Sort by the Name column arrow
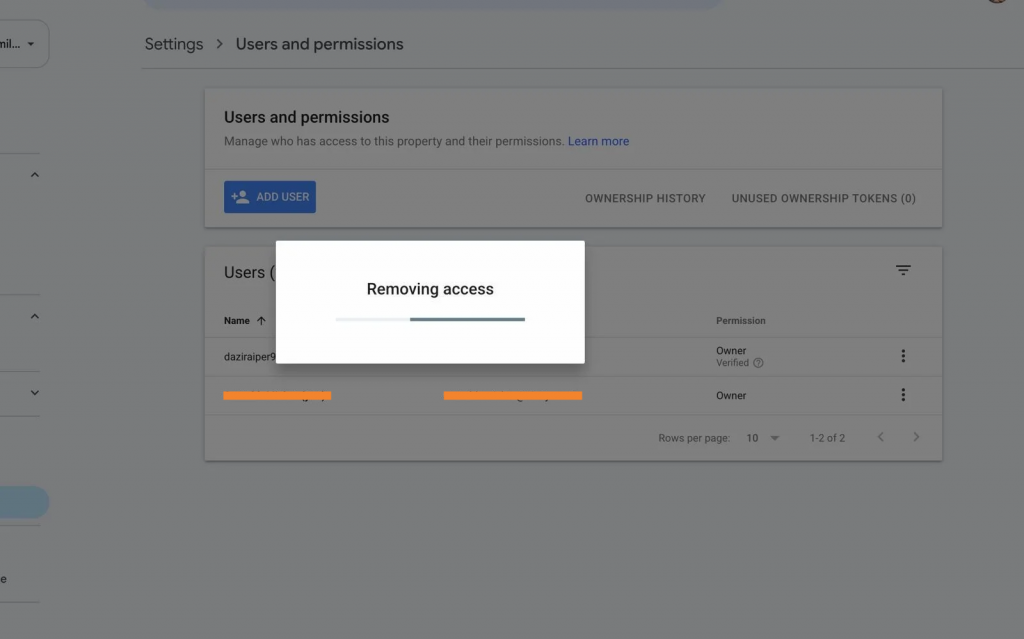The width and height of the screenshot is (1024, 639). click(261, 321)
